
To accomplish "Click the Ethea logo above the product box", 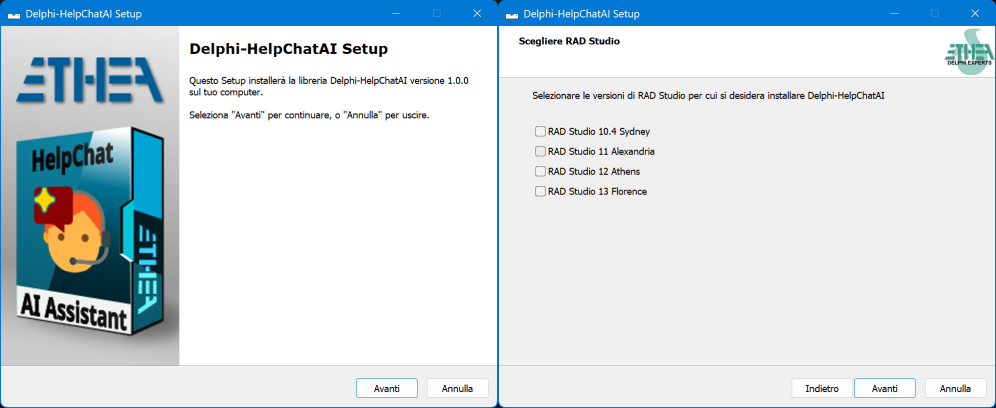I will (90, 79).
